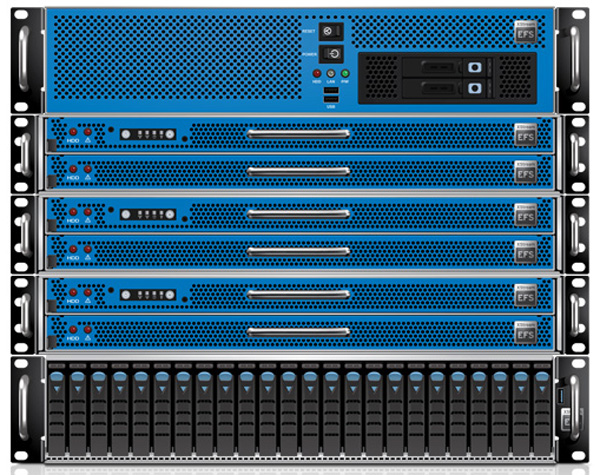The image size is (600, 475).
Task: Click the EFS badge on the third 1U server
Action: click(526, 215)
